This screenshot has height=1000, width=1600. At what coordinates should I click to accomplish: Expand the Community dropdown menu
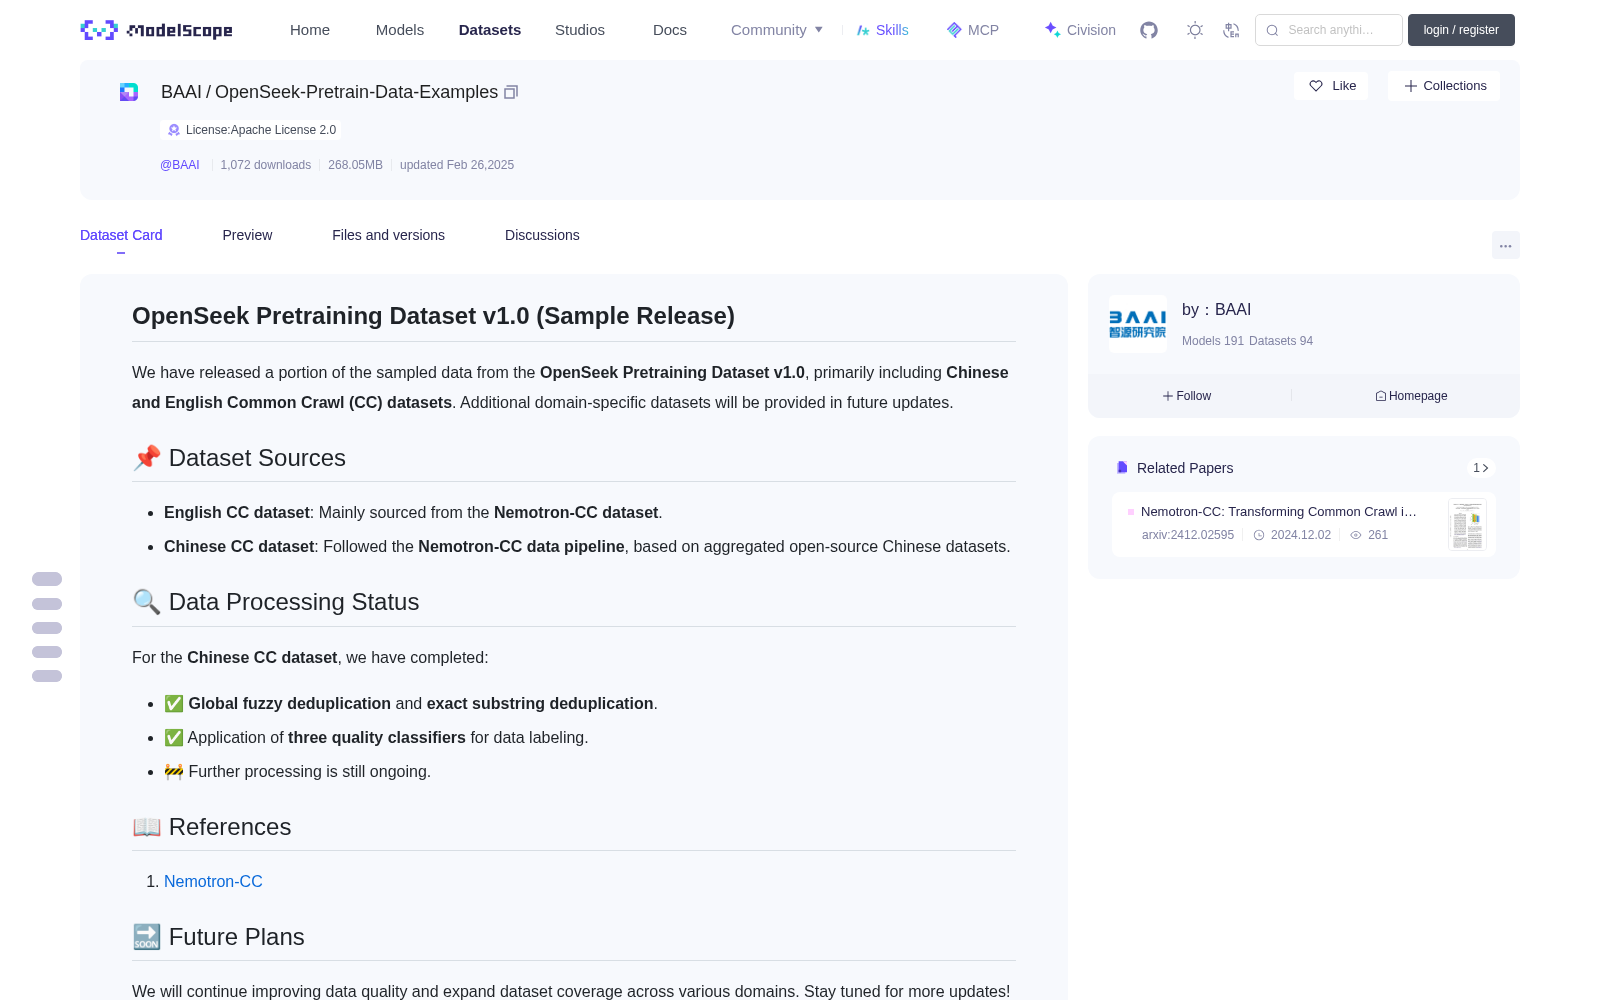[x=777, y=30]
